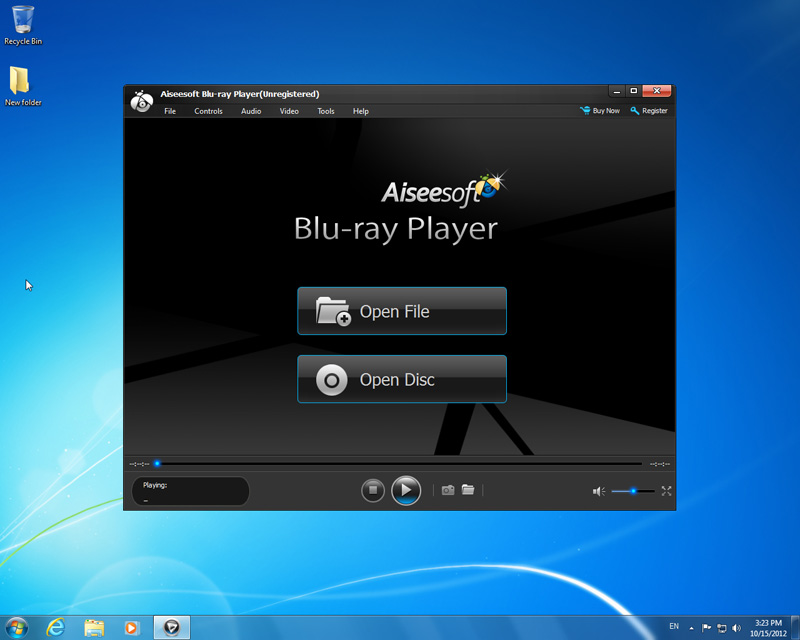800x640 pixels.
Task: Click the Buy Now cart link
Action: [600, 111]
